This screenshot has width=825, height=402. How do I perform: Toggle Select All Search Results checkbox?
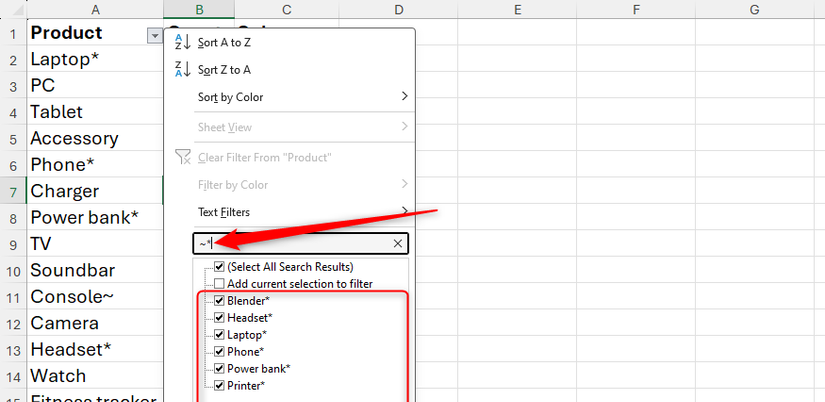point(219,267)
